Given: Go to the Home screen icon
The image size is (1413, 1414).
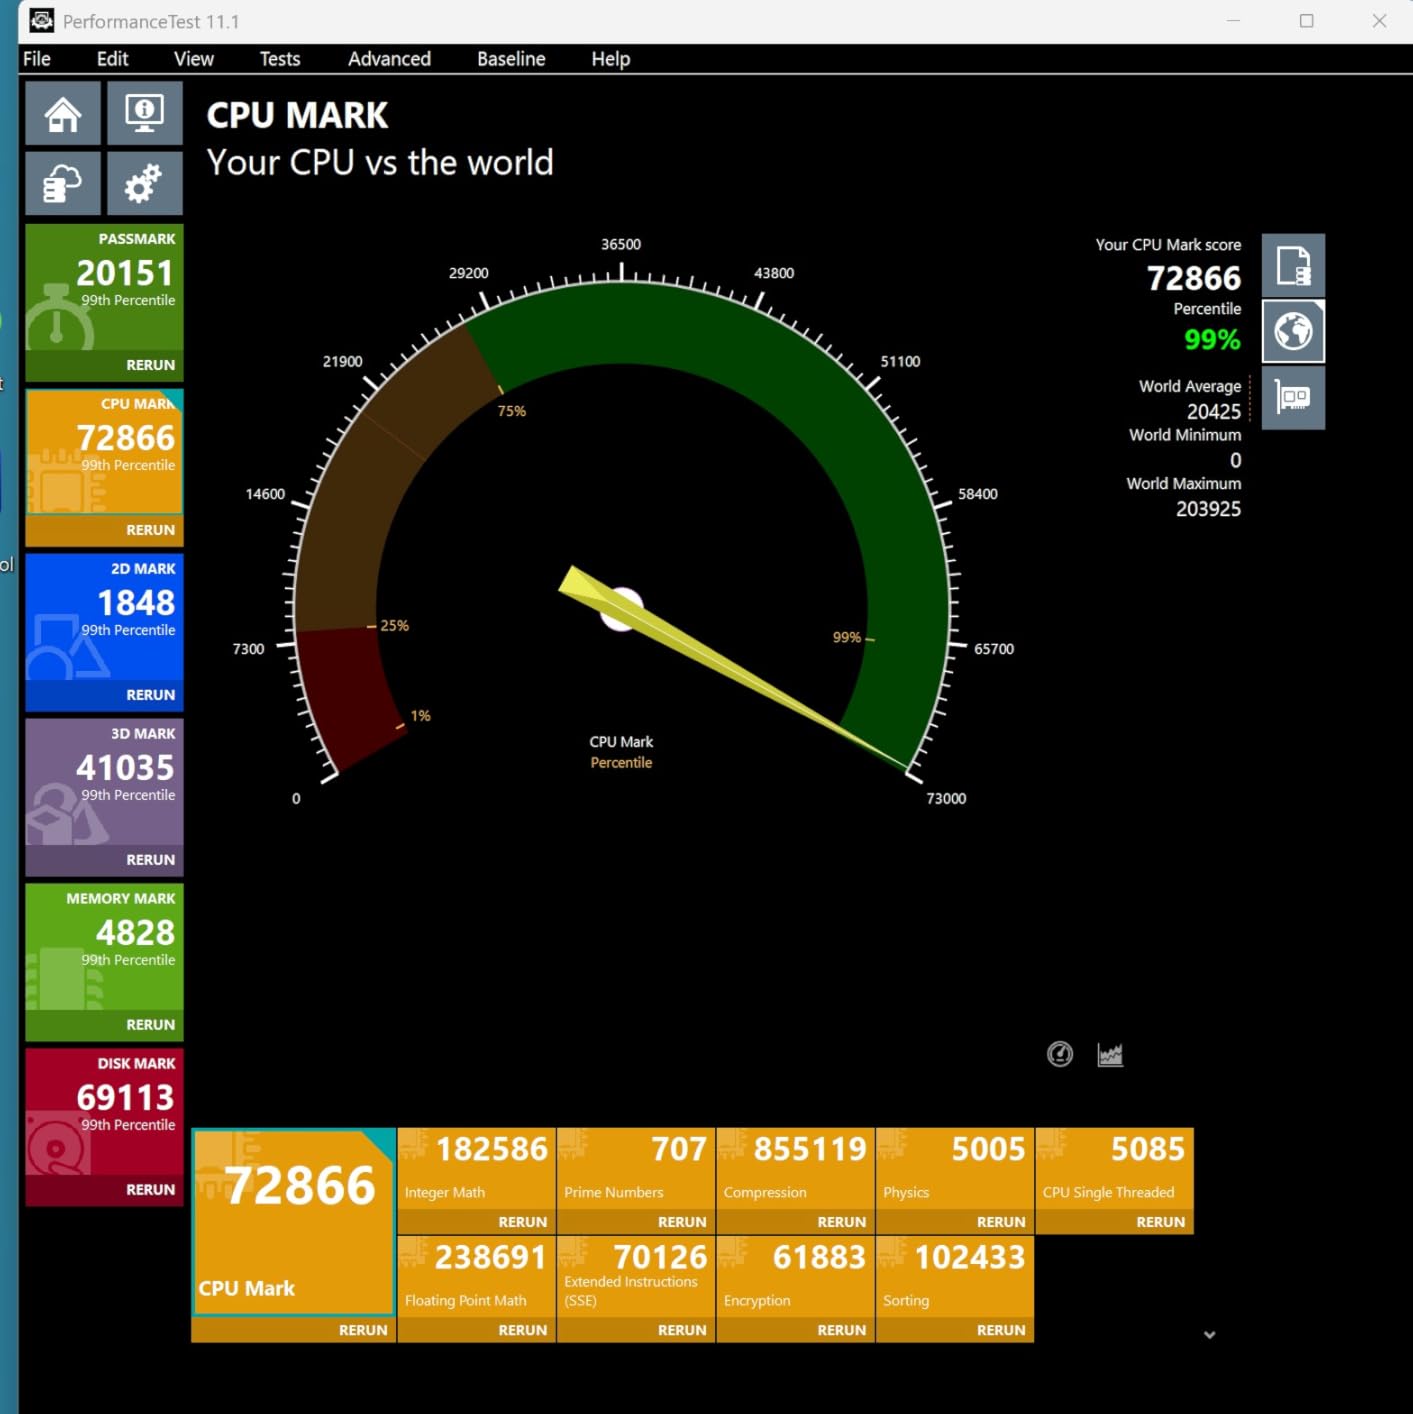Looking at the screenshot, I should point(62,114).
